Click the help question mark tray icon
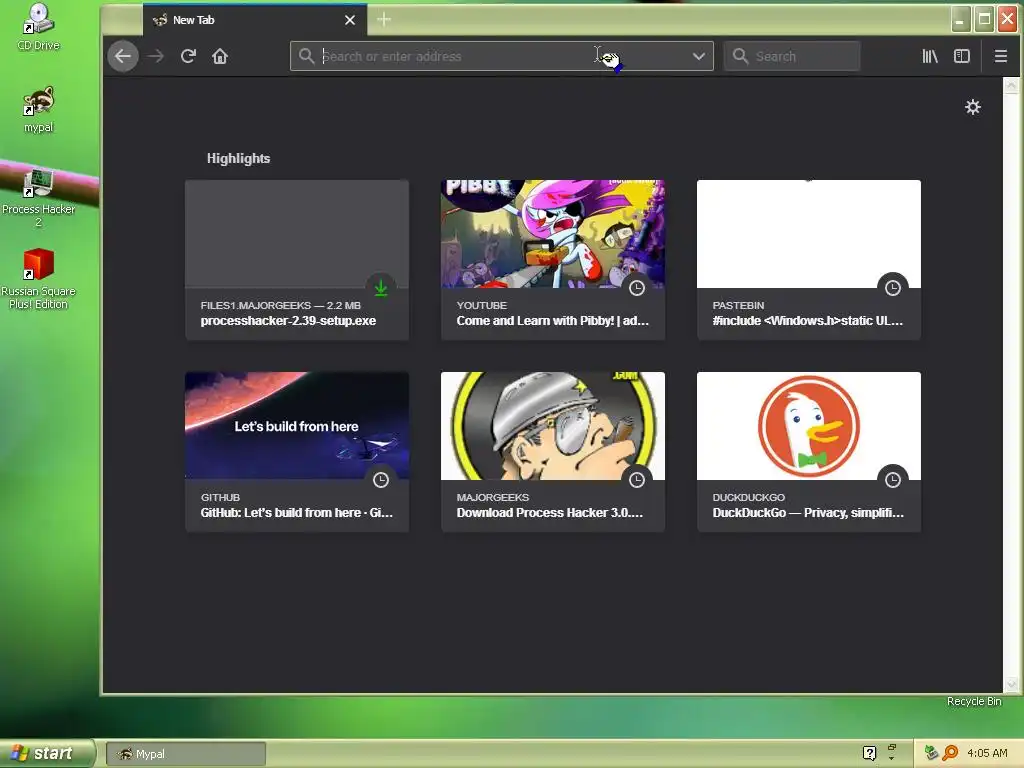 869,753
